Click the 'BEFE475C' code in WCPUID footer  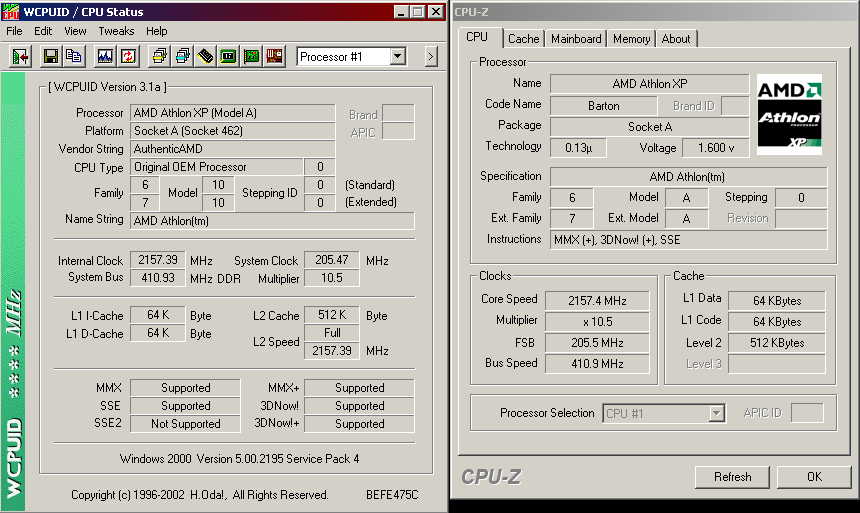point(392,495)
